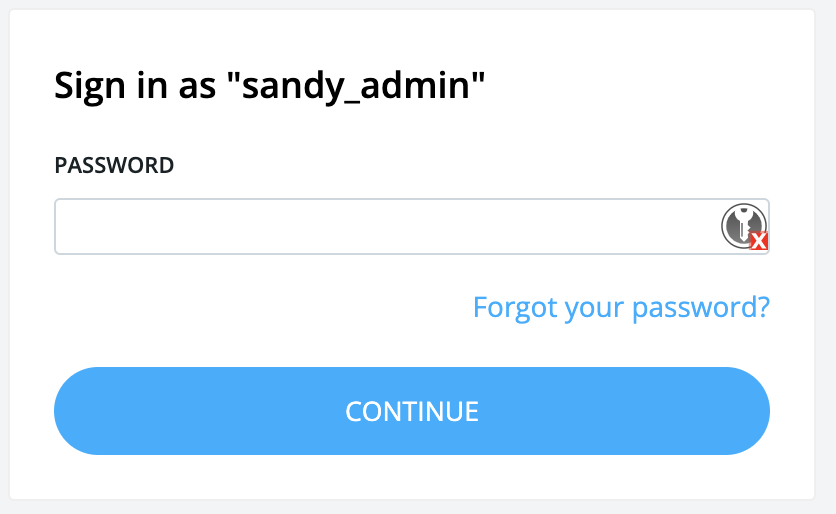Screen dimensions: 836x514
Task: Click CONTINUE to sign in as sandy_admin
Action: click(412, 411)
